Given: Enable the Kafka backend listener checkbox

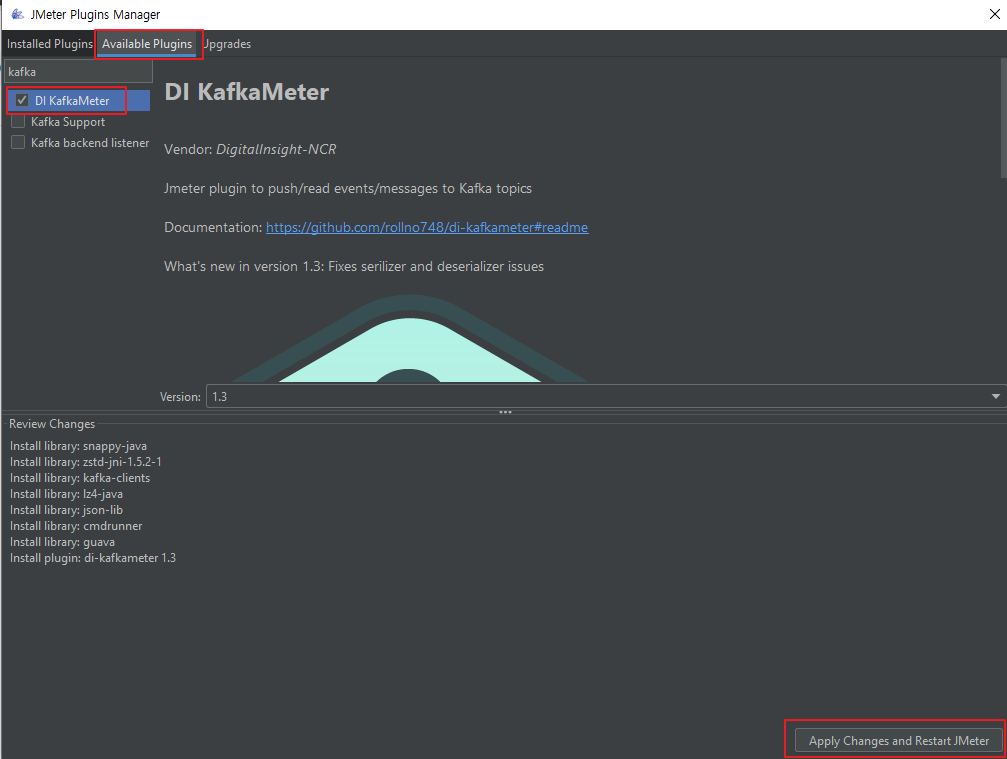Looking at the screenshot, I should click(x=18, y=142).
